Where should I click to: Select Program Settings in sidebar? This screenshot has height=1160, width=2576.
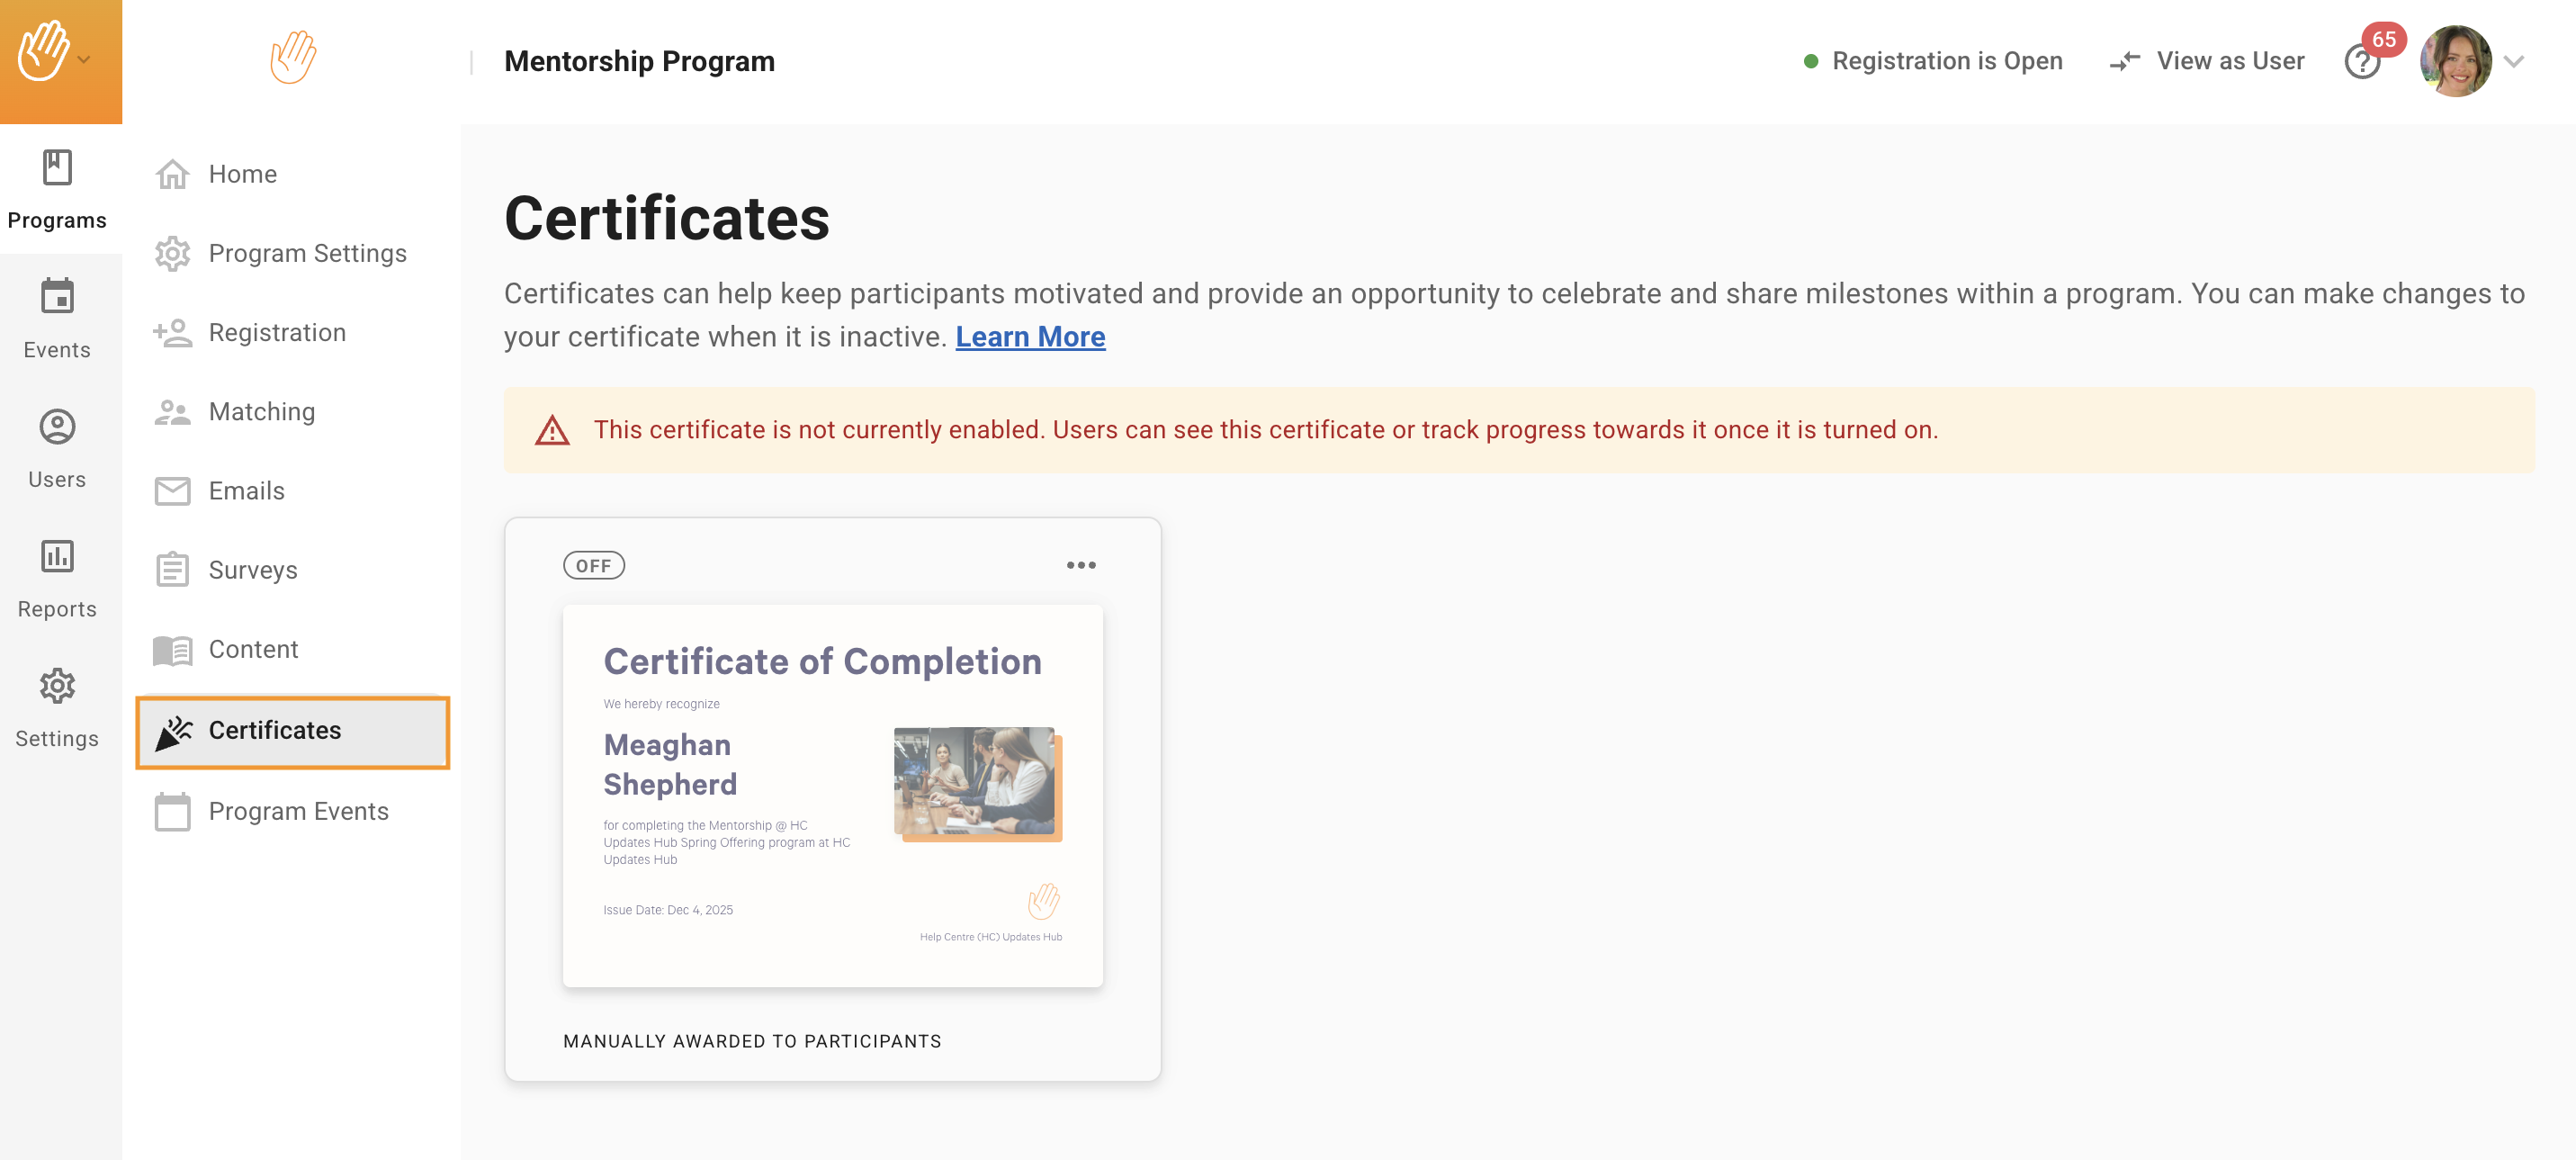306,253
